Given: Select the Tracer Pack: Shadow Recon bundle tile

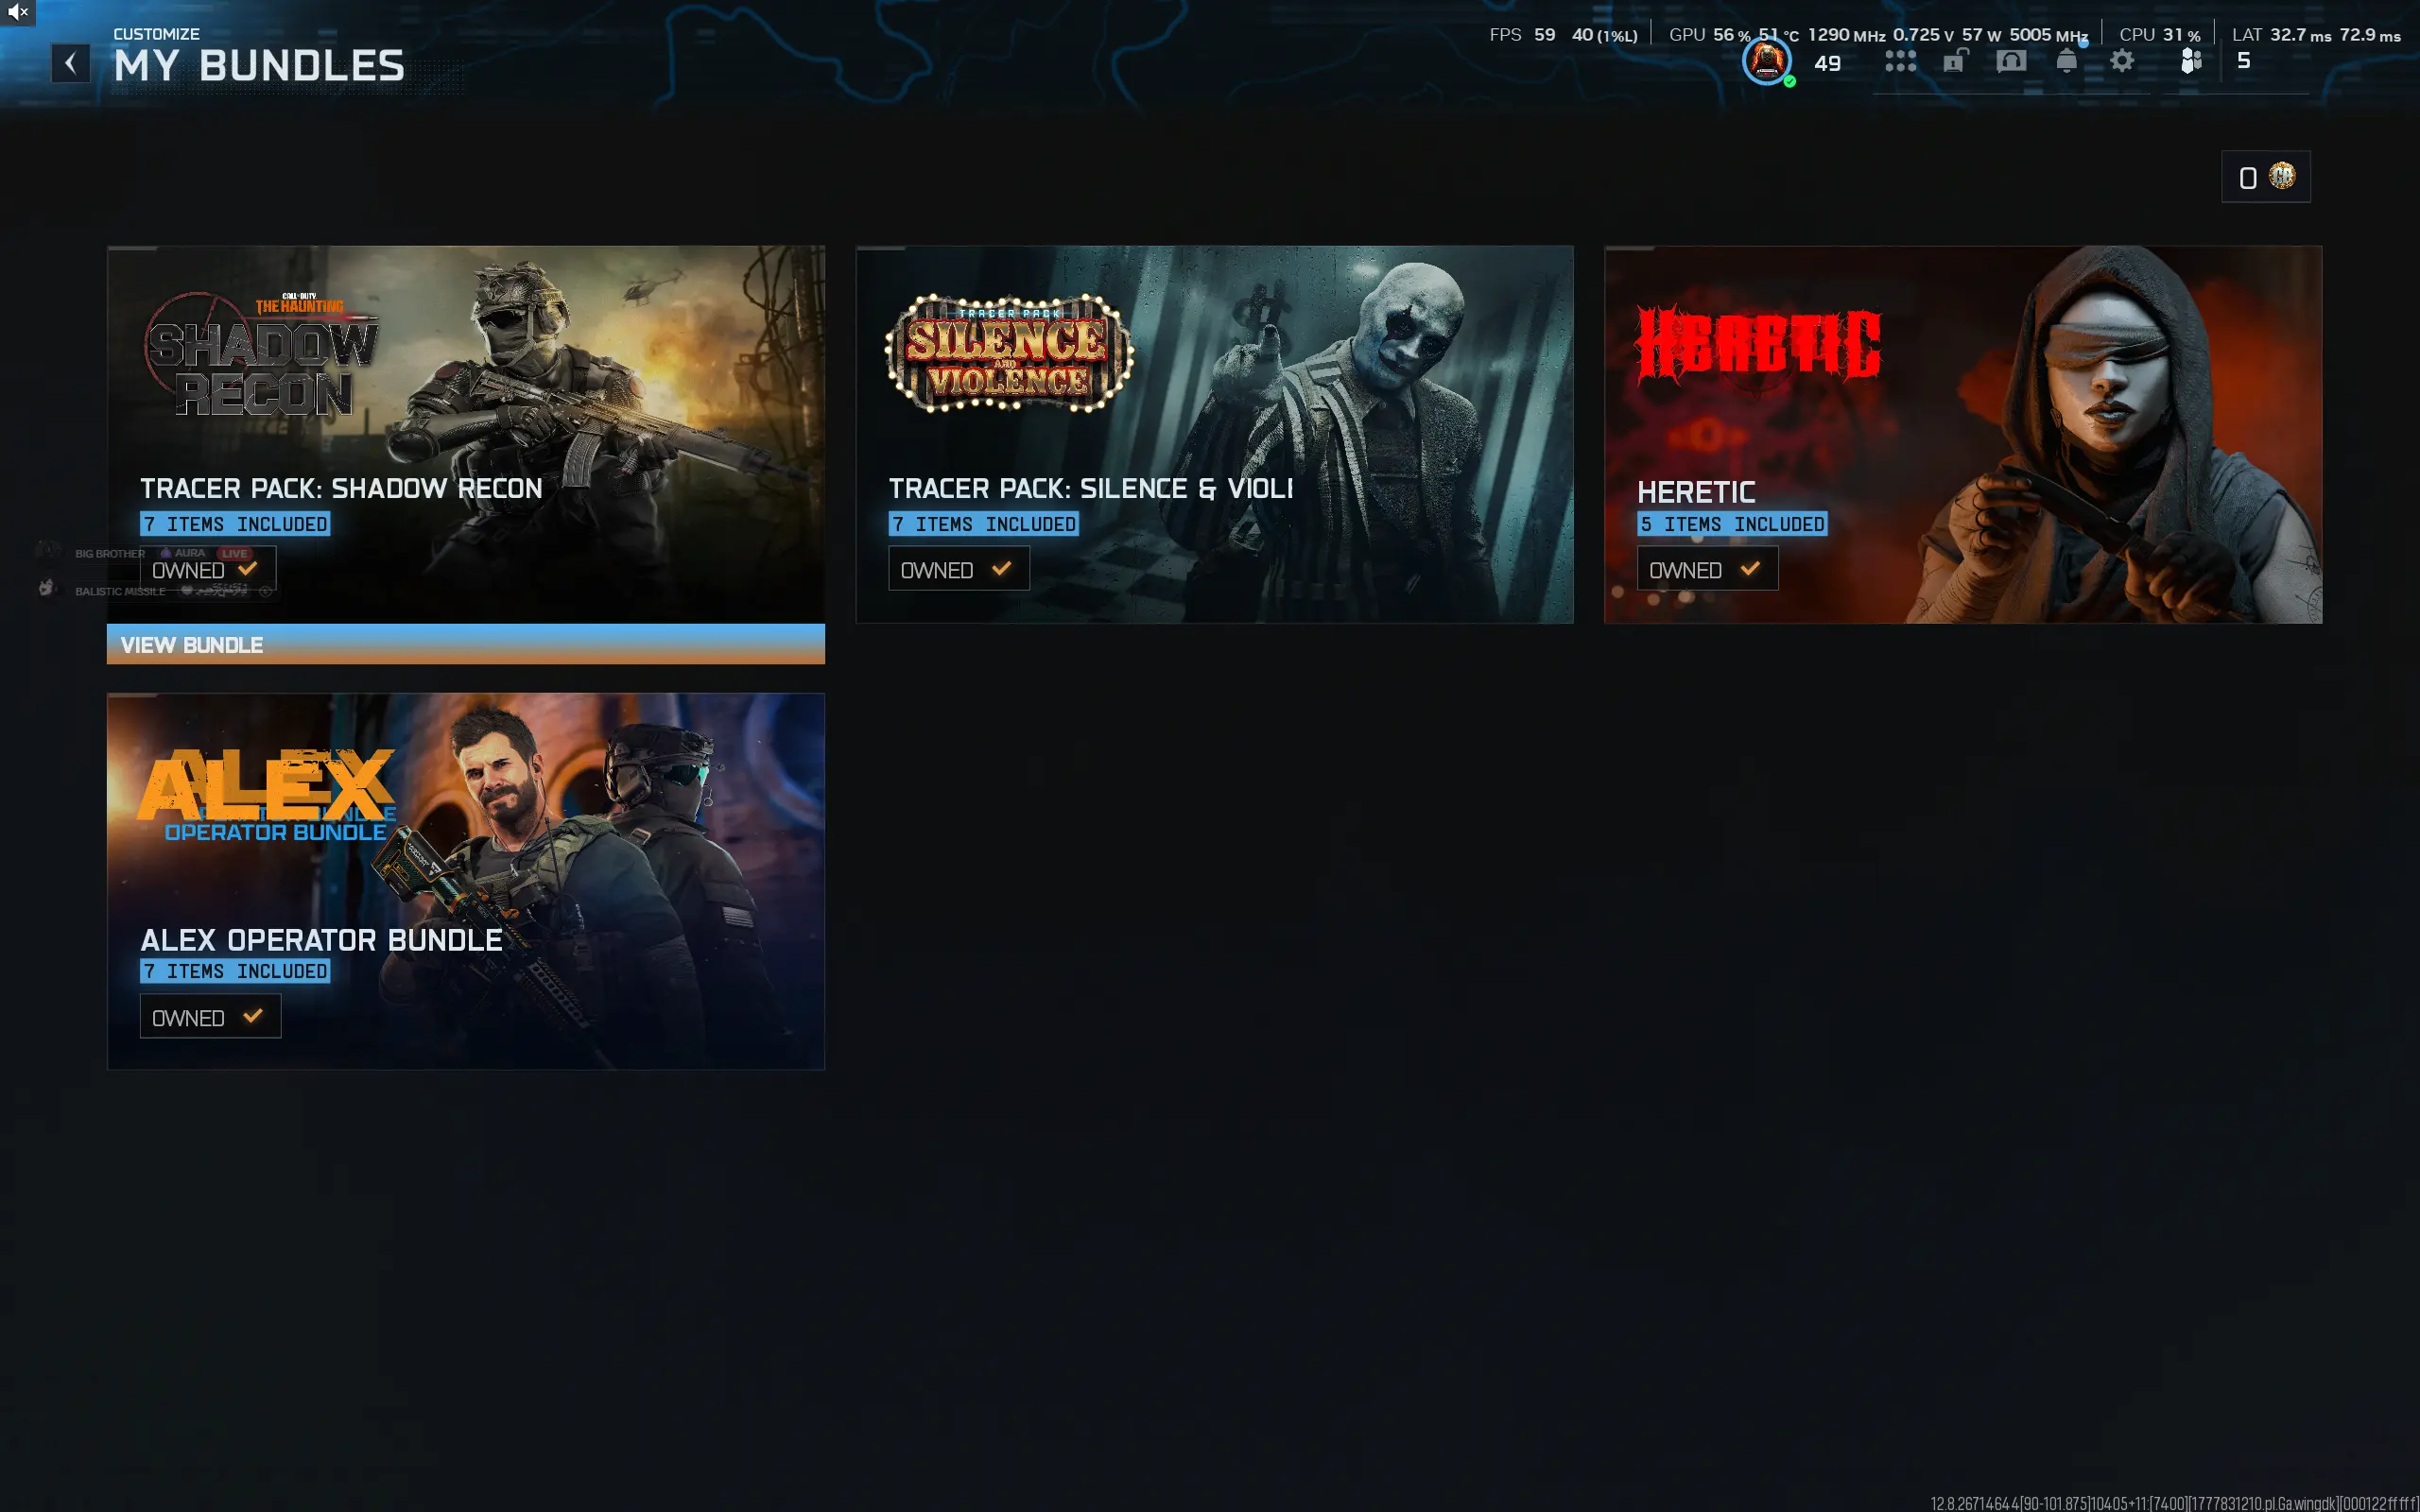Looking at the screenshot, I should 466,434.
